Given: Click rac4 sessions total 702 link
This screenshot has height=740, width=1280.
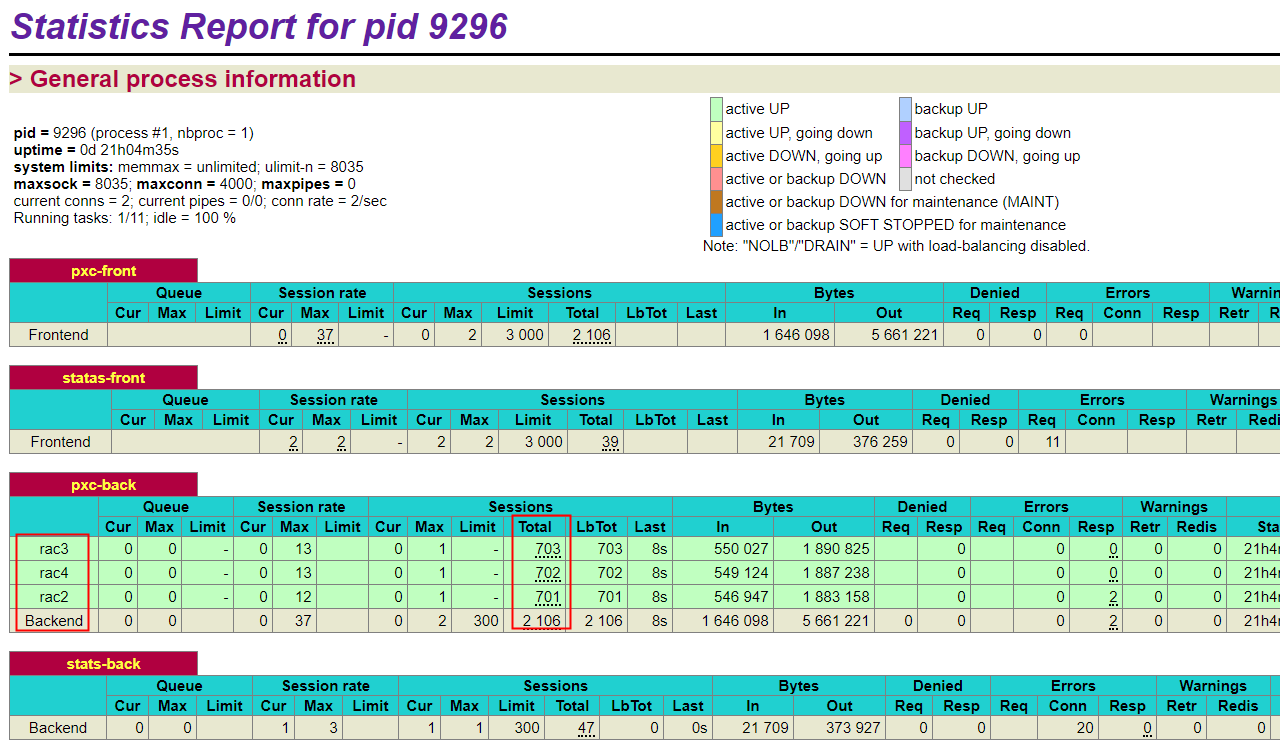Looking at the screenshot, I should pos(547,573).
